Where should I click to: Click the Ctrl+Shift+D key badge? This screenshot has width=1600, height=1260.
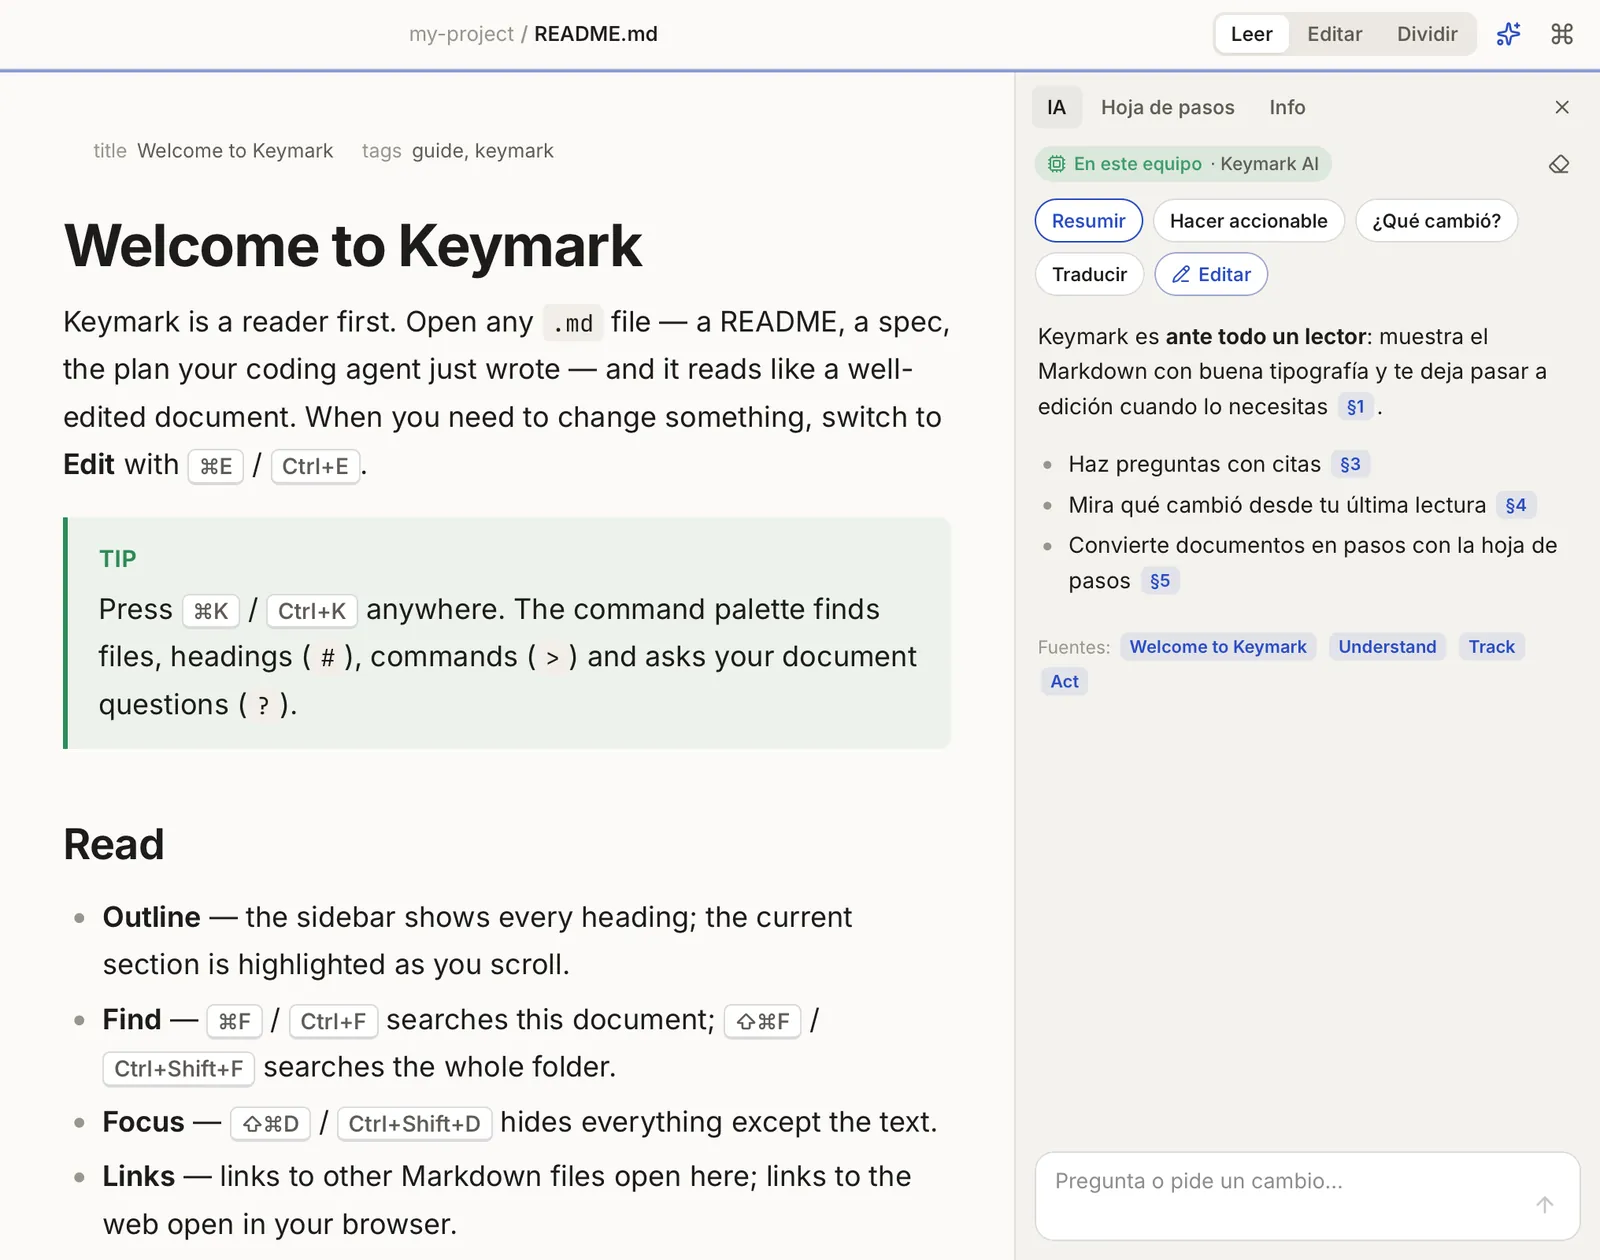[x=415, y=1124]
